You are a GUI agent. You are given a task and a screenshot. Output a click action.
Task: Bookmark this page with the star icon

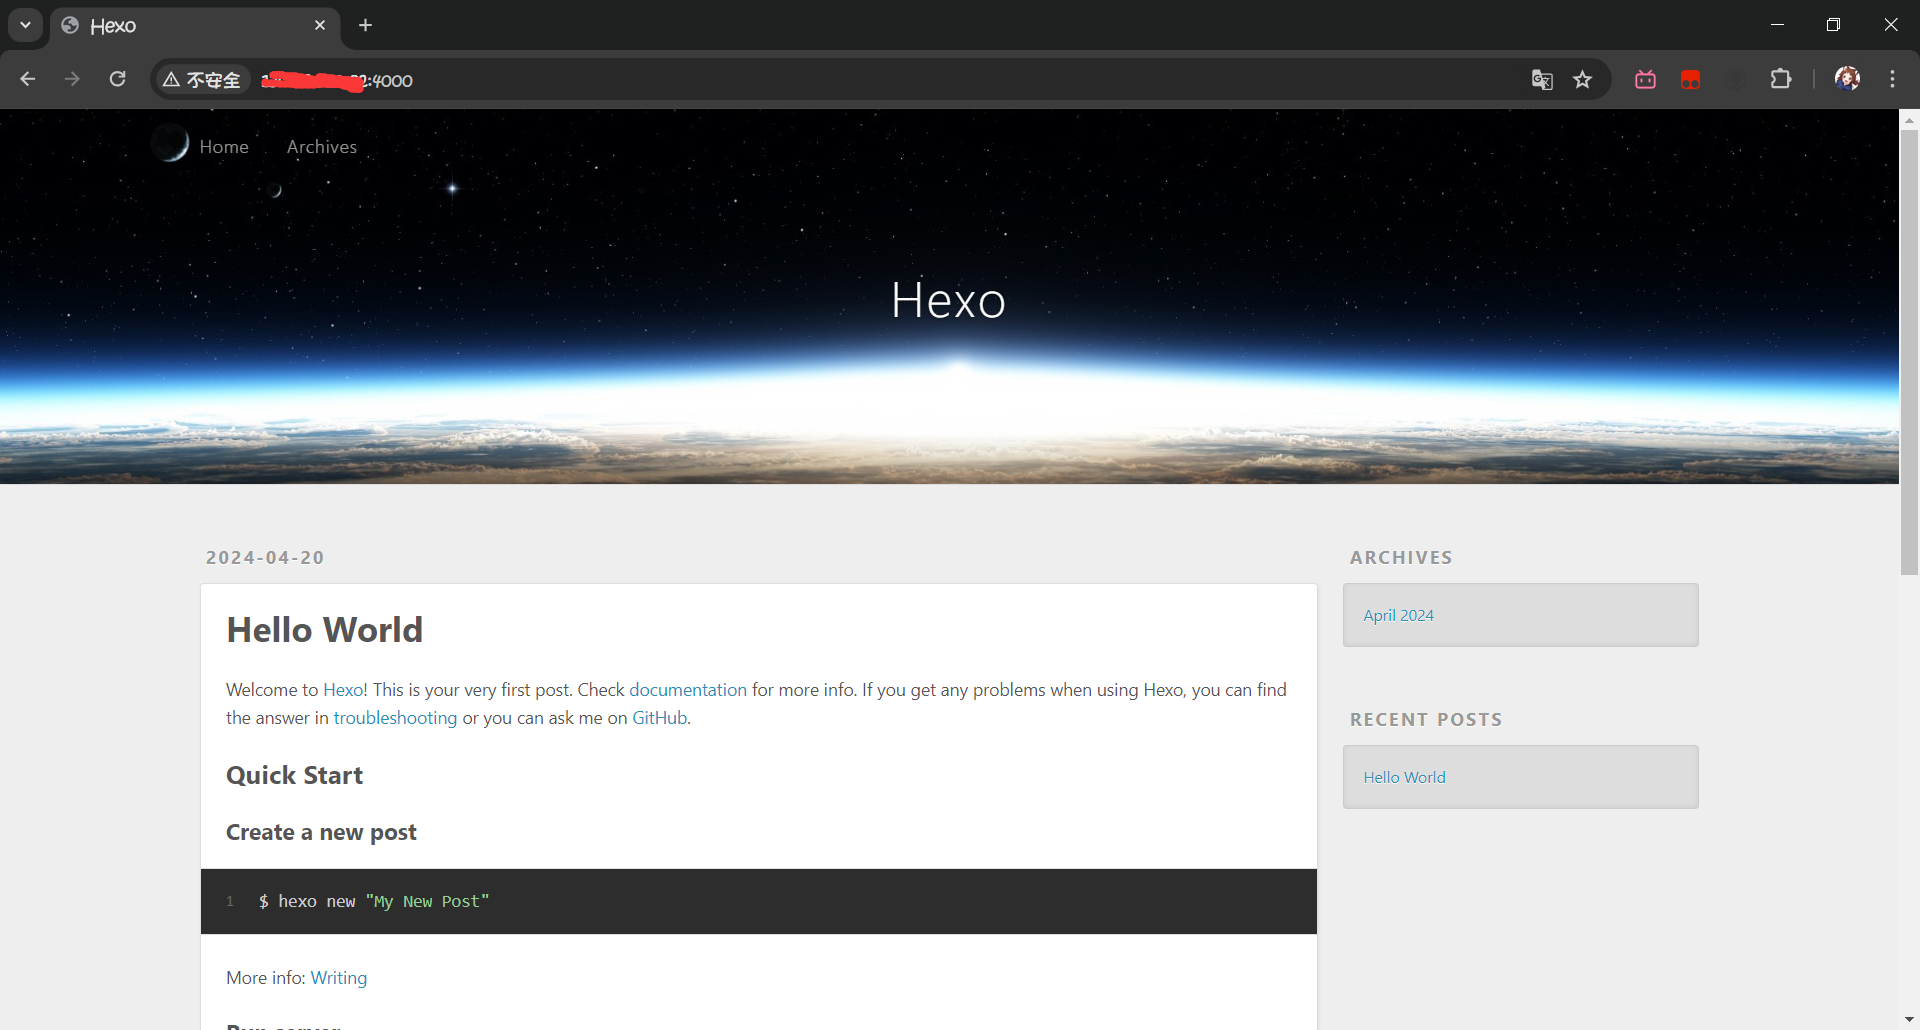(1582, 80)
